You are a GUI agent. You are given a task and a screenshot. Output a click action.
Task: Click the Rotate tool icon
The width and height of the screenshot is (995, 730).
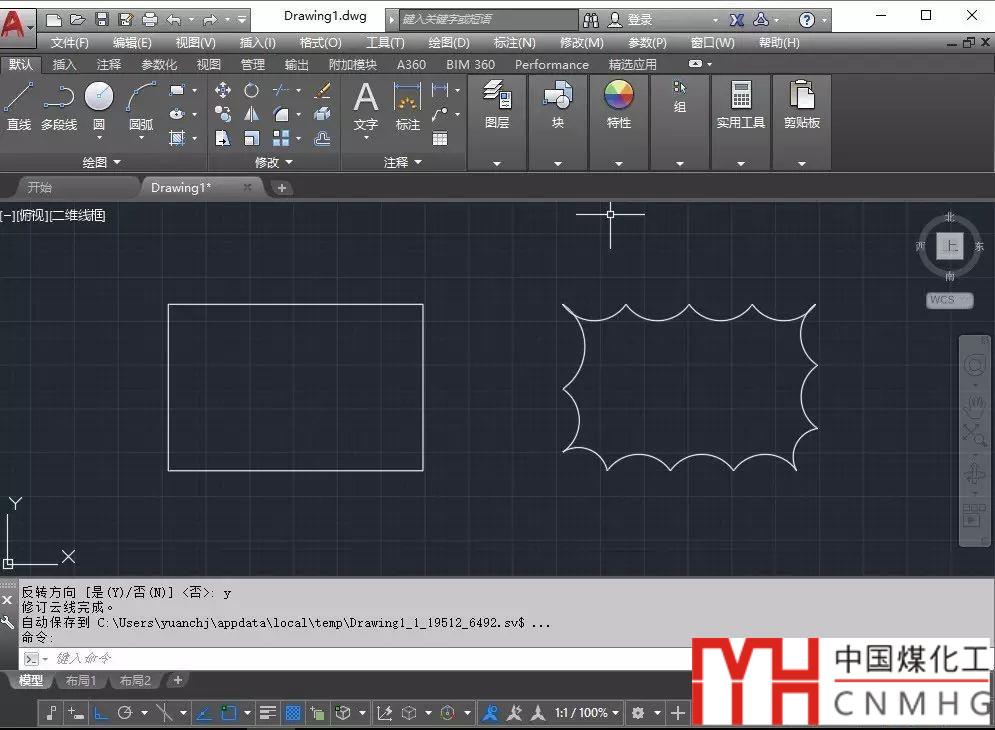click(x=252, y=90)
